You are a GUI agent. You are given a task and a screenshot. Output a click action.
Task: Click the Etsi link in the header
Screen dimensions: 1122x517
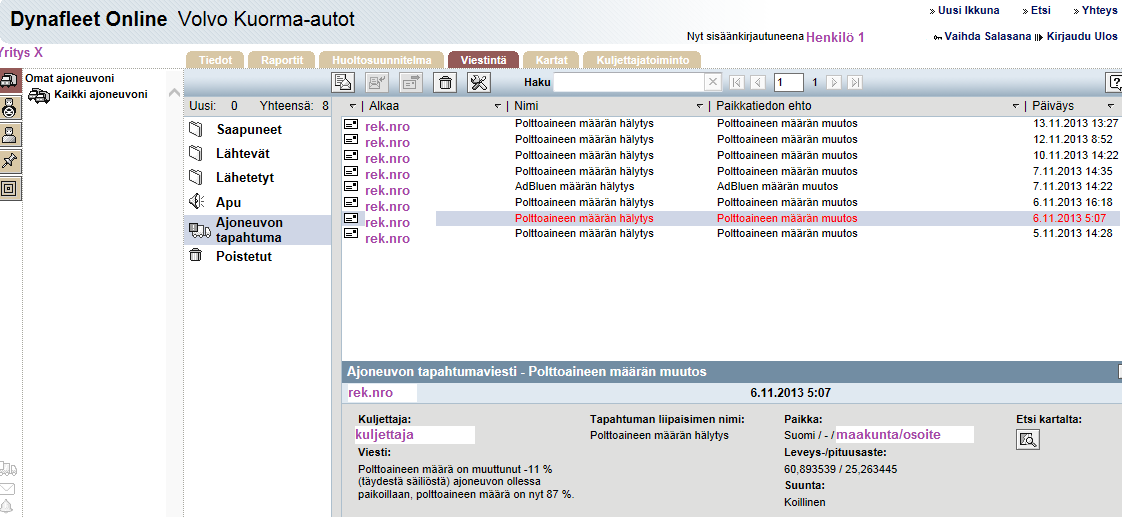point(1040,11)
